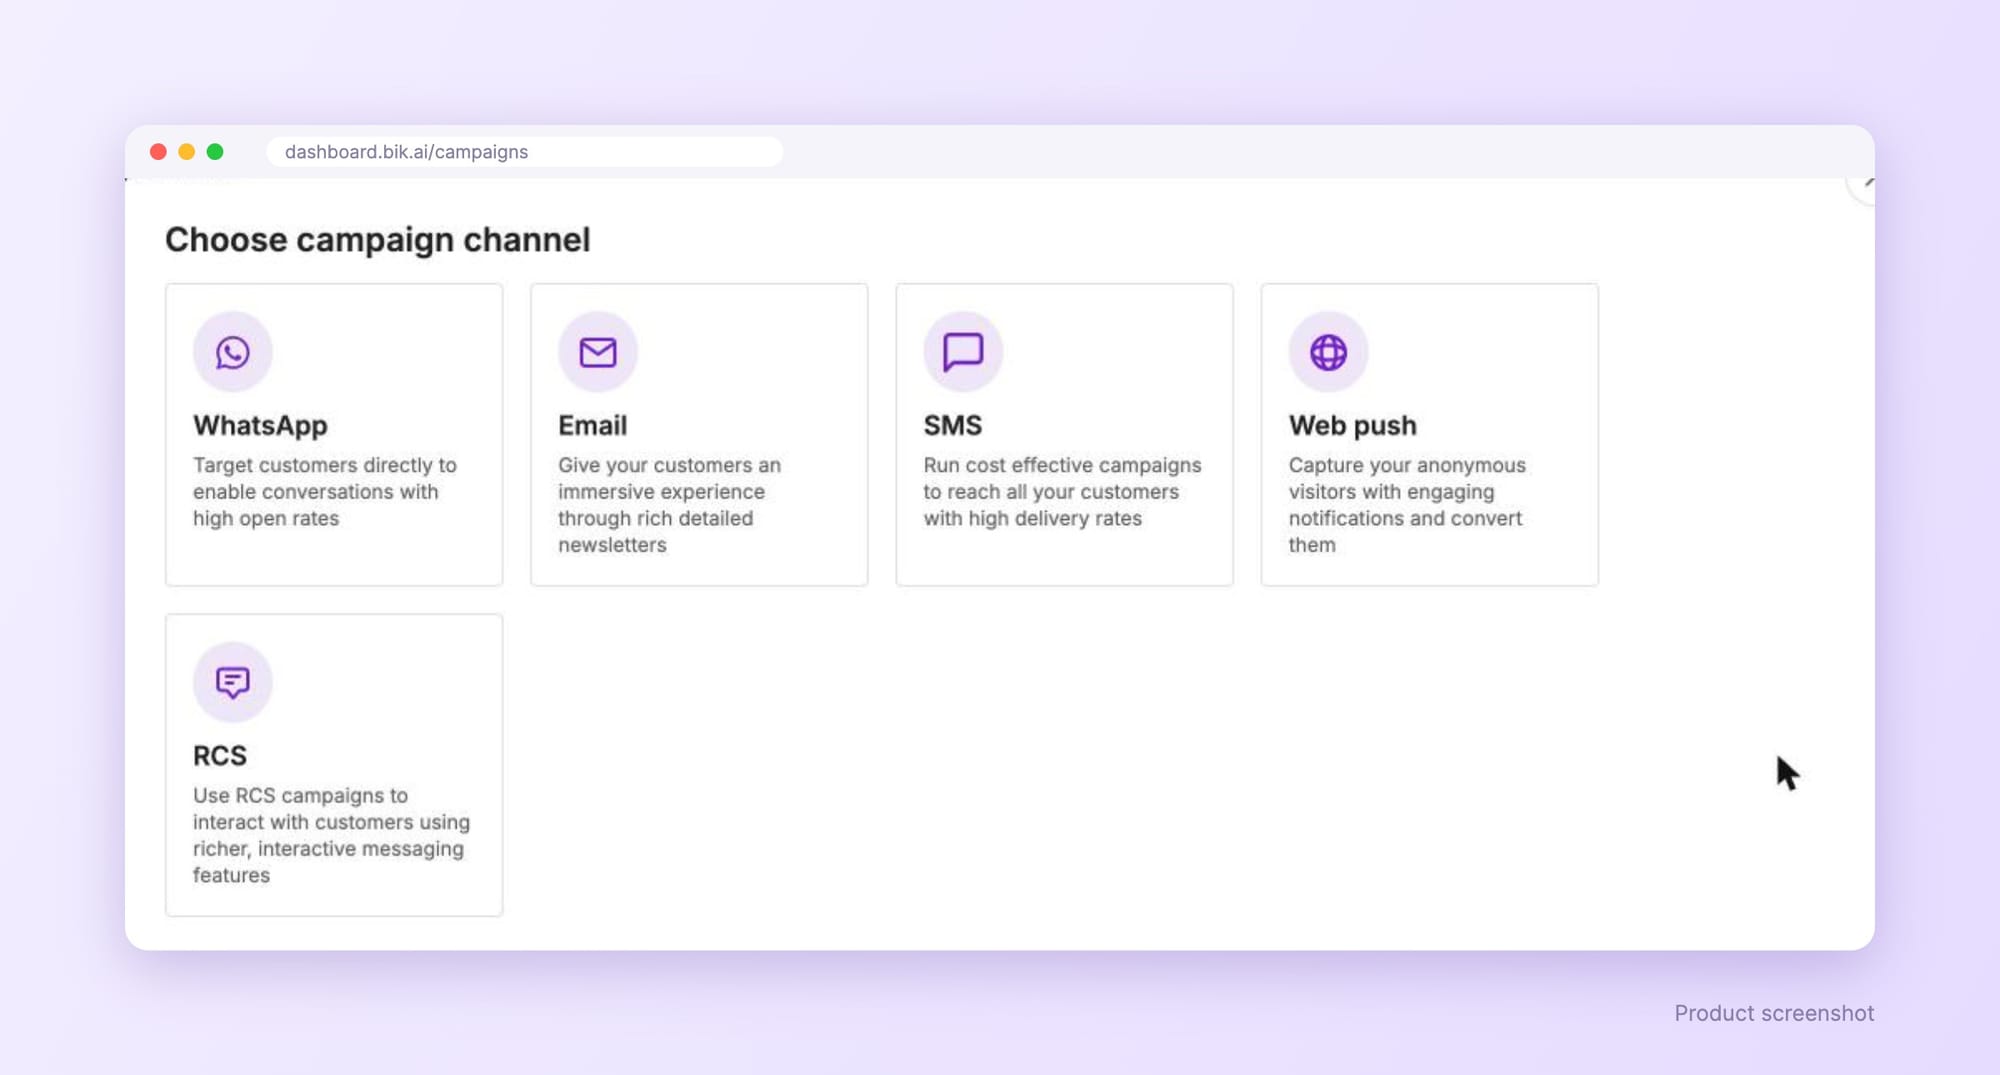Select the WhatsApp card title
This screenshot has width=2000, height=1075.
tap(260, 426)
